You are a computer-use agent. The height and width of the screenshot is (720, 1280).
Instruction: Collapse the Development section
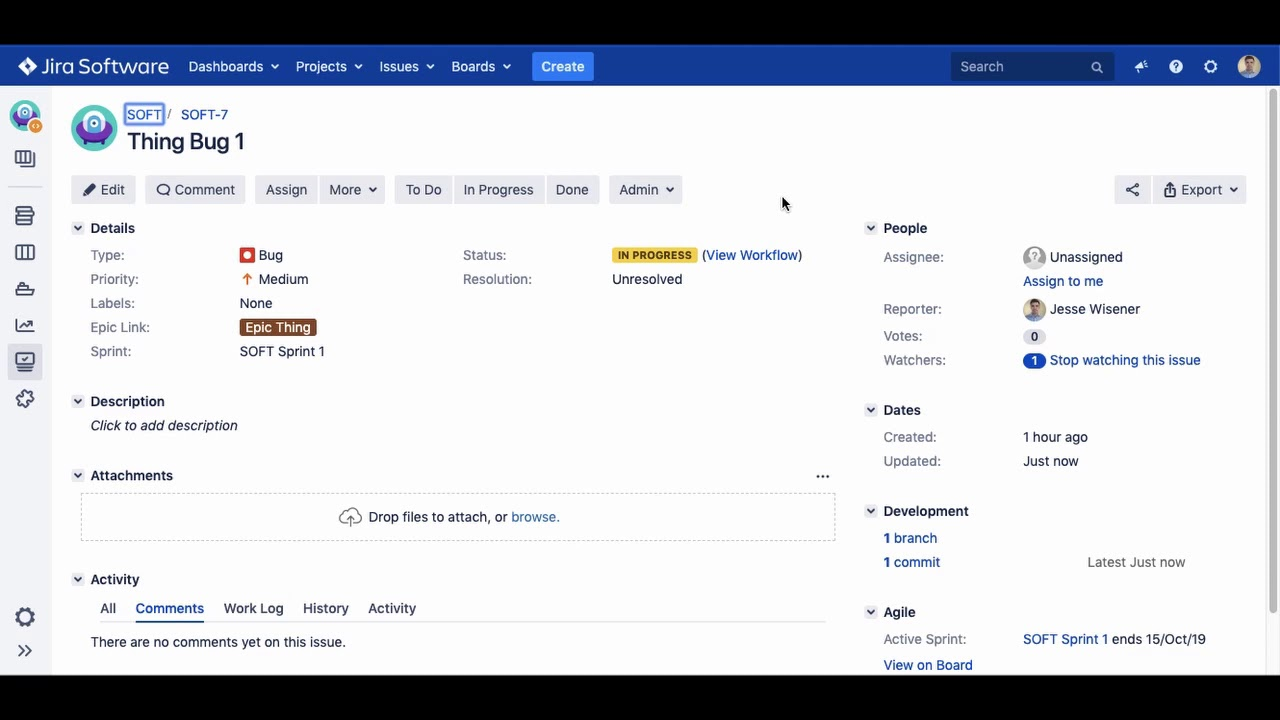click(x=871, y=512)
